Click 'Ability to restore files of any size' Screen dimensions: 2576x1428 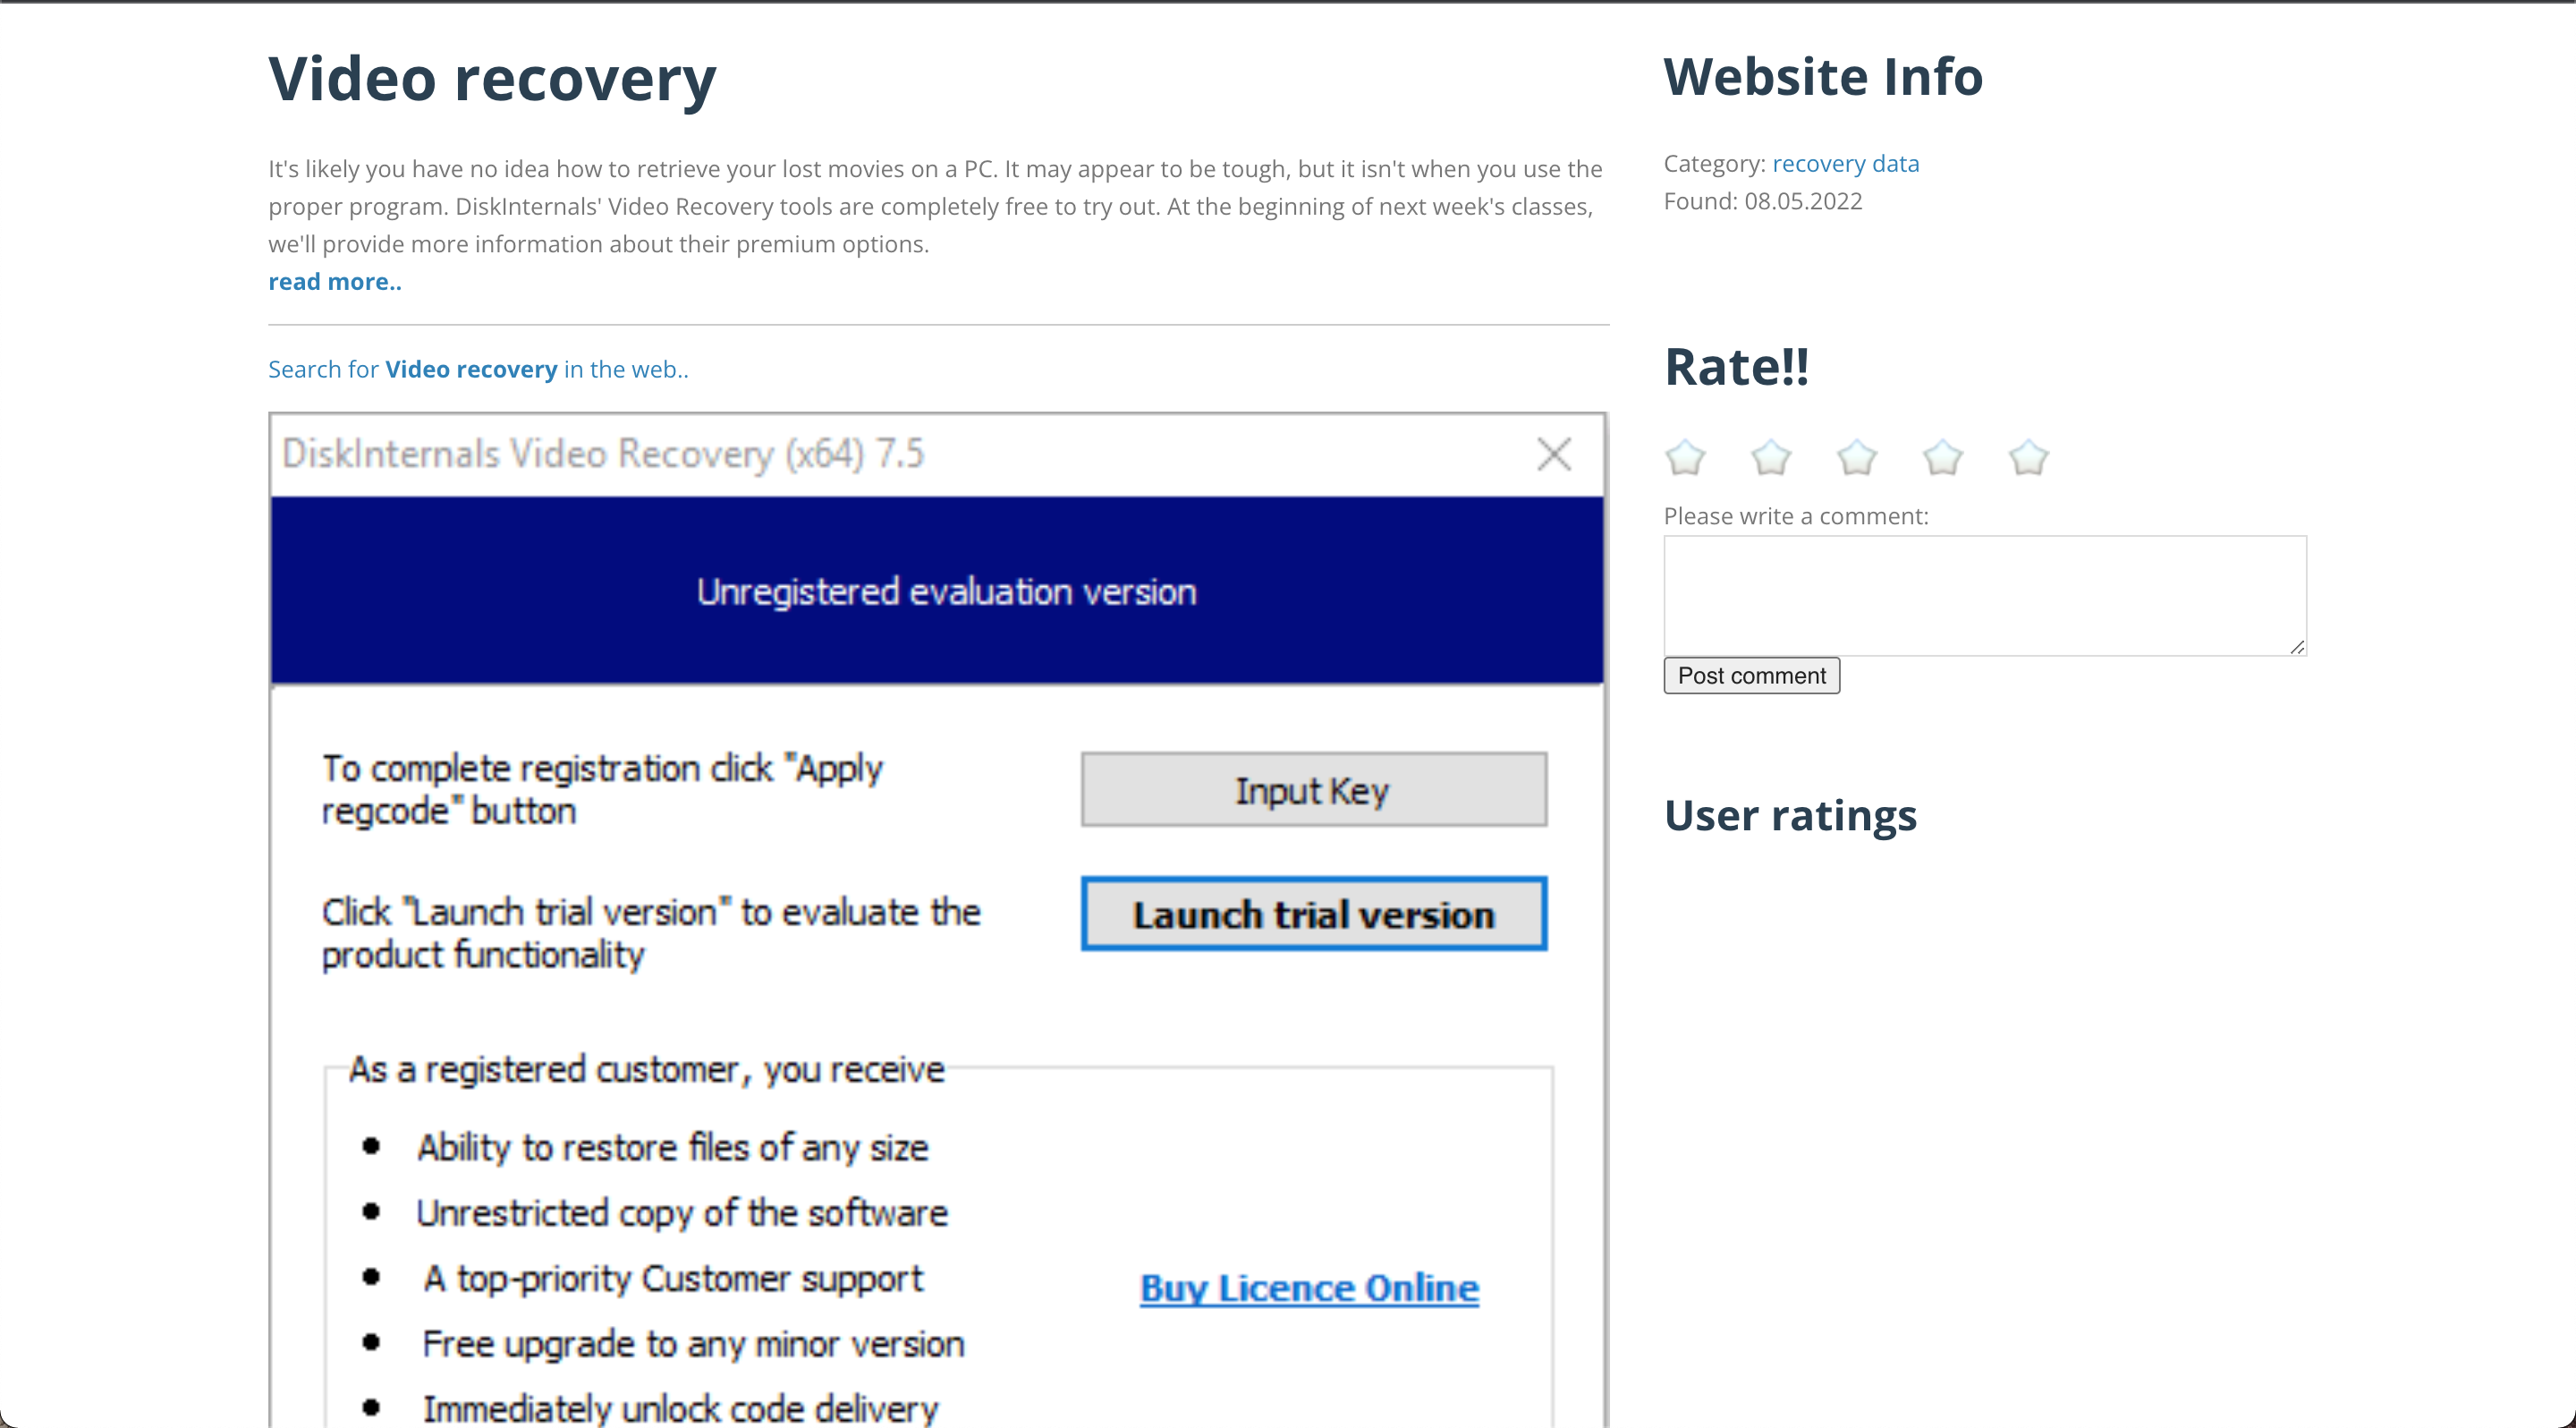pos(673,1147)
